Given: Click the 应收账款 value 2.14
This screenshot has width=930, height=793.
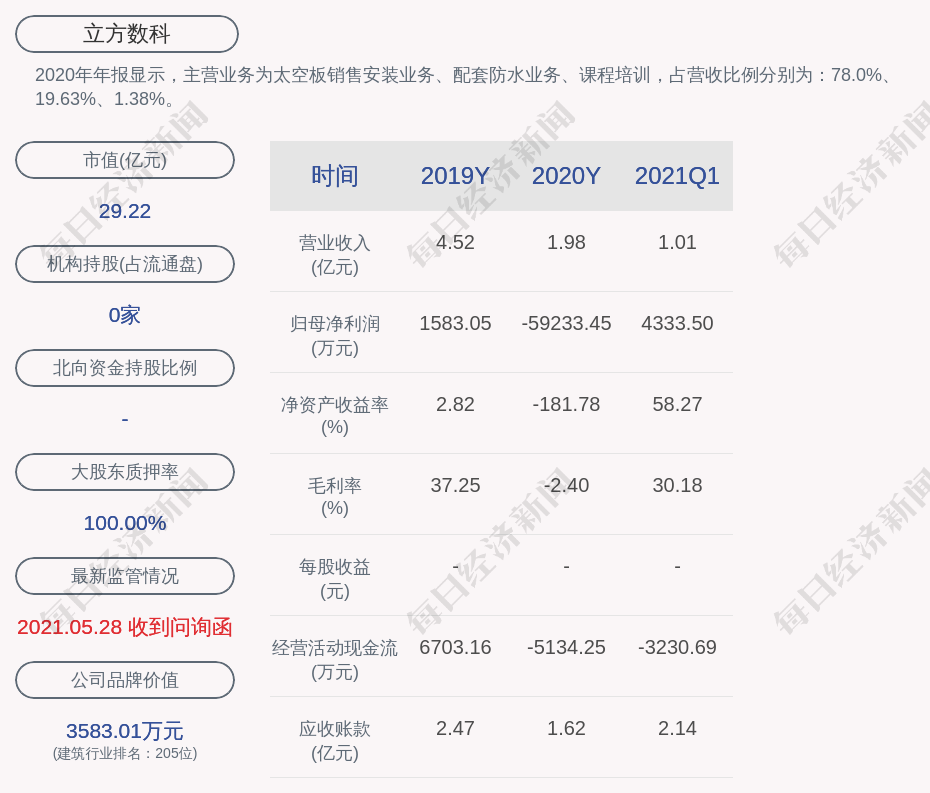Looking at the screenshot, I should point(677,729).
